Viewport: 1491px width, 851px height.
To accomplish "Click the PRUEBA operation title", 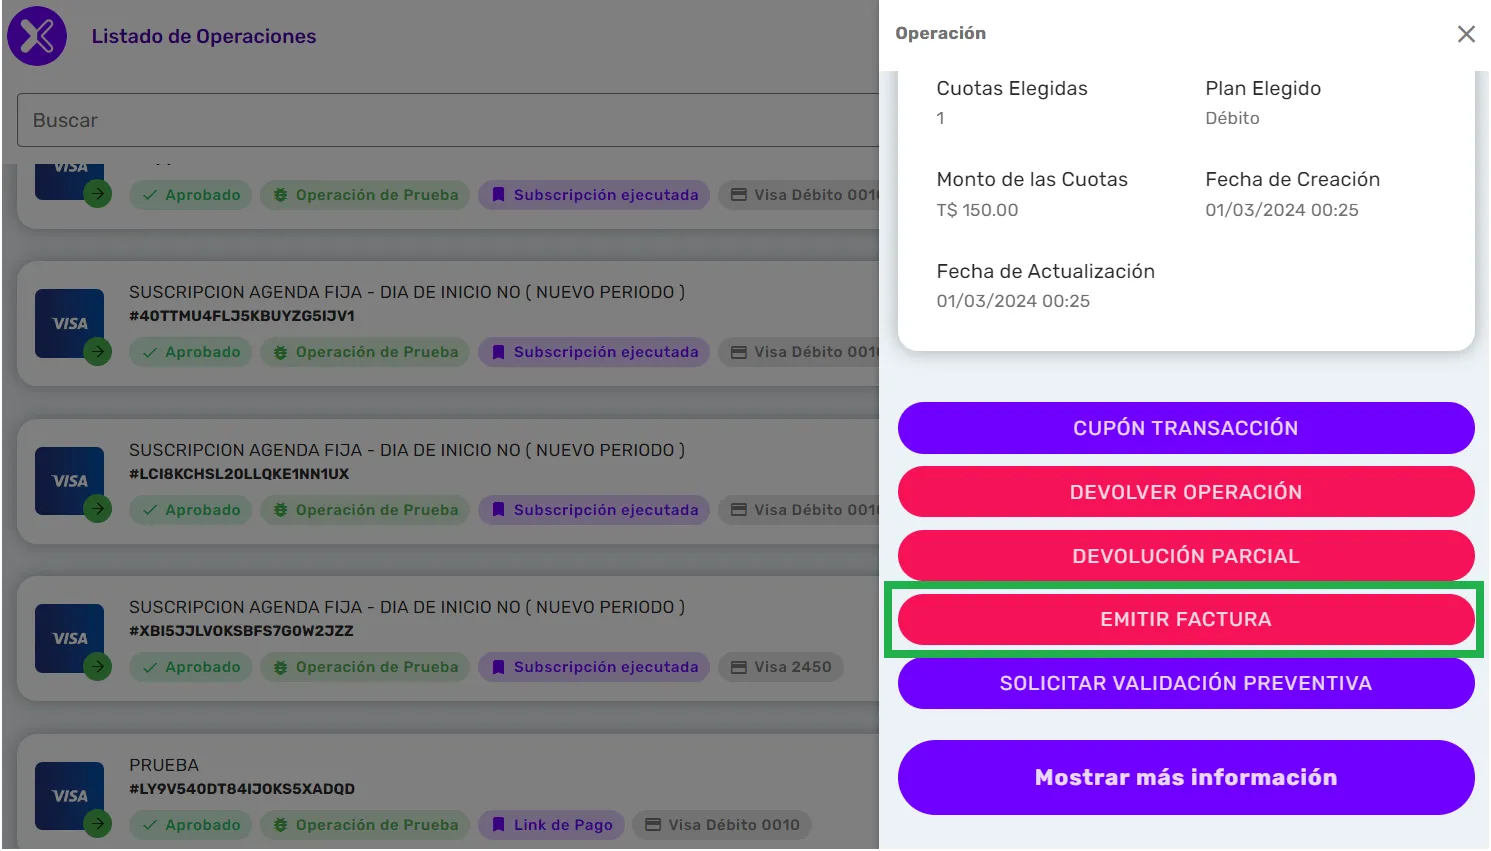I will click(164, 765).
